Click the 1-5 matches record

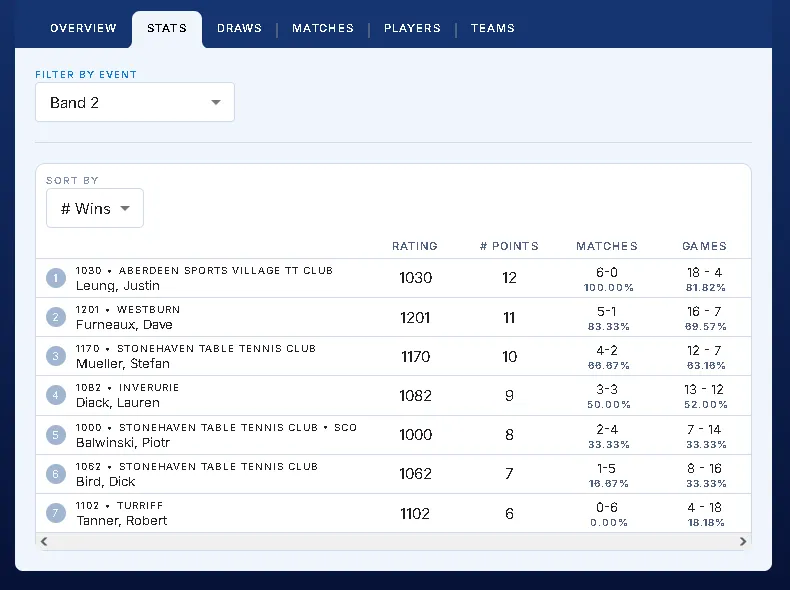point(607,469)
